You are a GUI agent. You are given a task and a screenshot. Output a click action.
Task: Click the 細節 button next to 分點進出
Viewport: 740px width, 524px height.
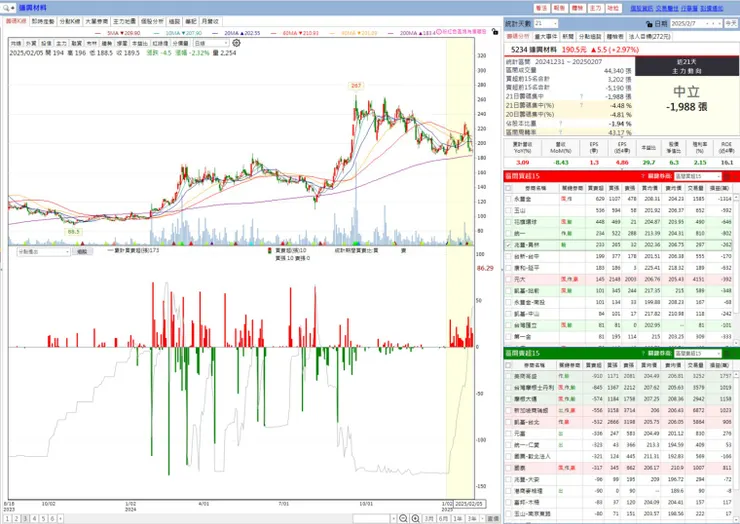pos(82,252)
